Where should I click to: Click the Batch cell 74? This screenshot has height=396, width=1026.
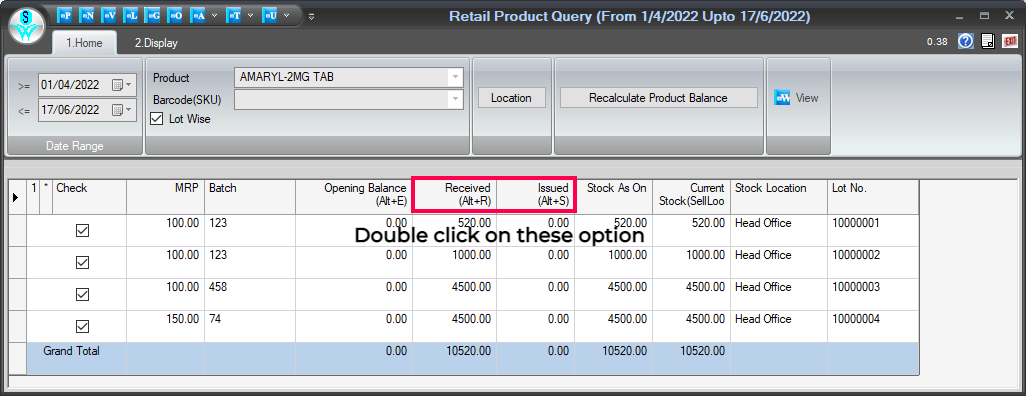tap(250, 327)
